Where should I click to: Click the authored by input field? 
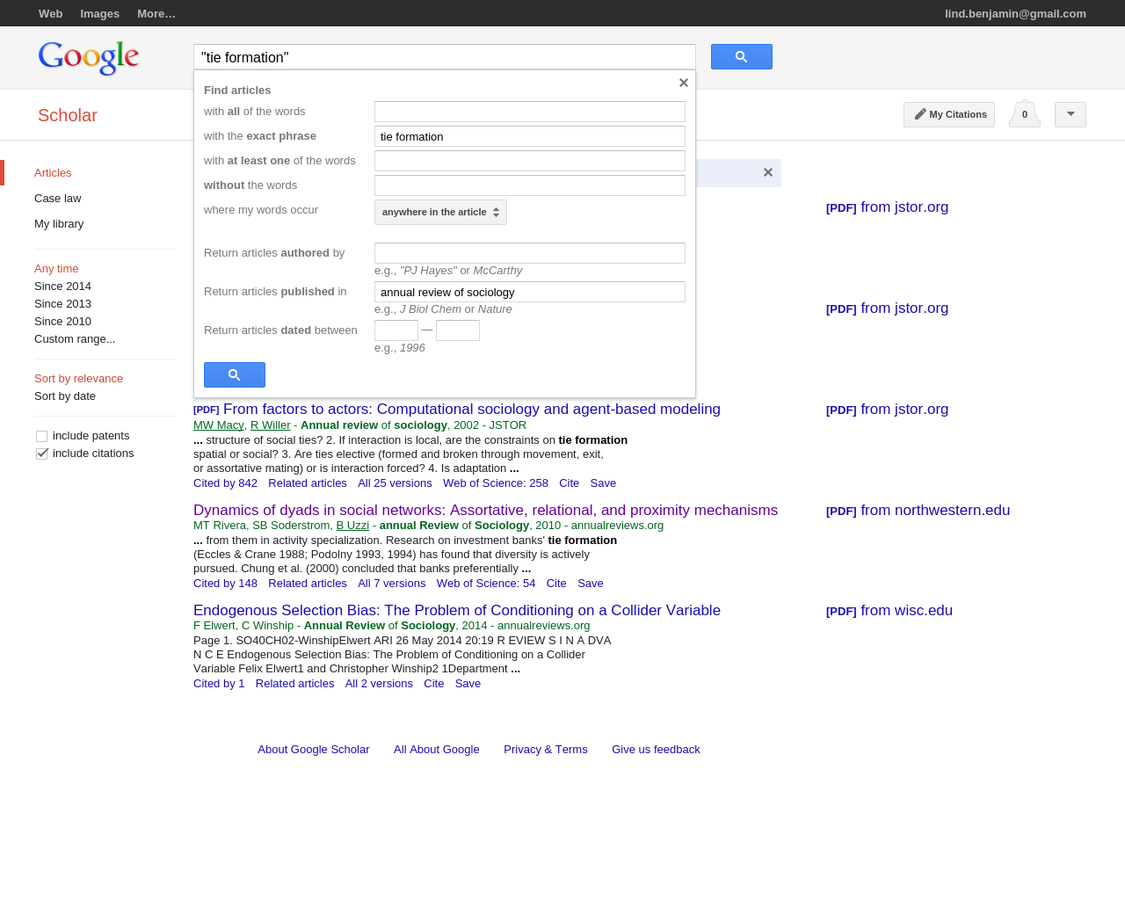coord(529,253)
